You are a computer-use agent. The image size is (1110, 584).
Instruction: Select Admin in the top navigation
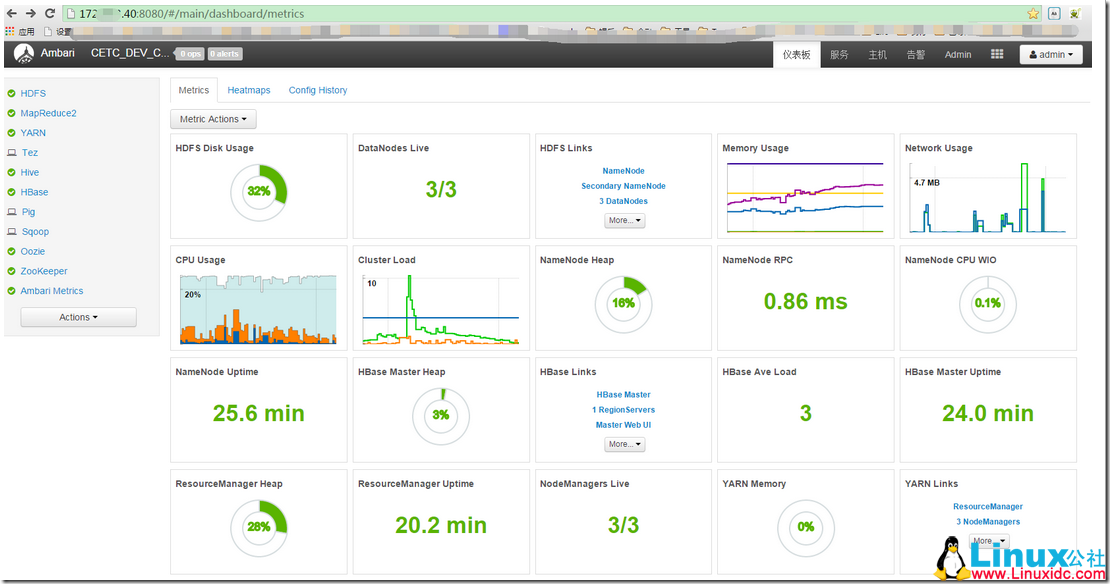click(x=958, y=55)
